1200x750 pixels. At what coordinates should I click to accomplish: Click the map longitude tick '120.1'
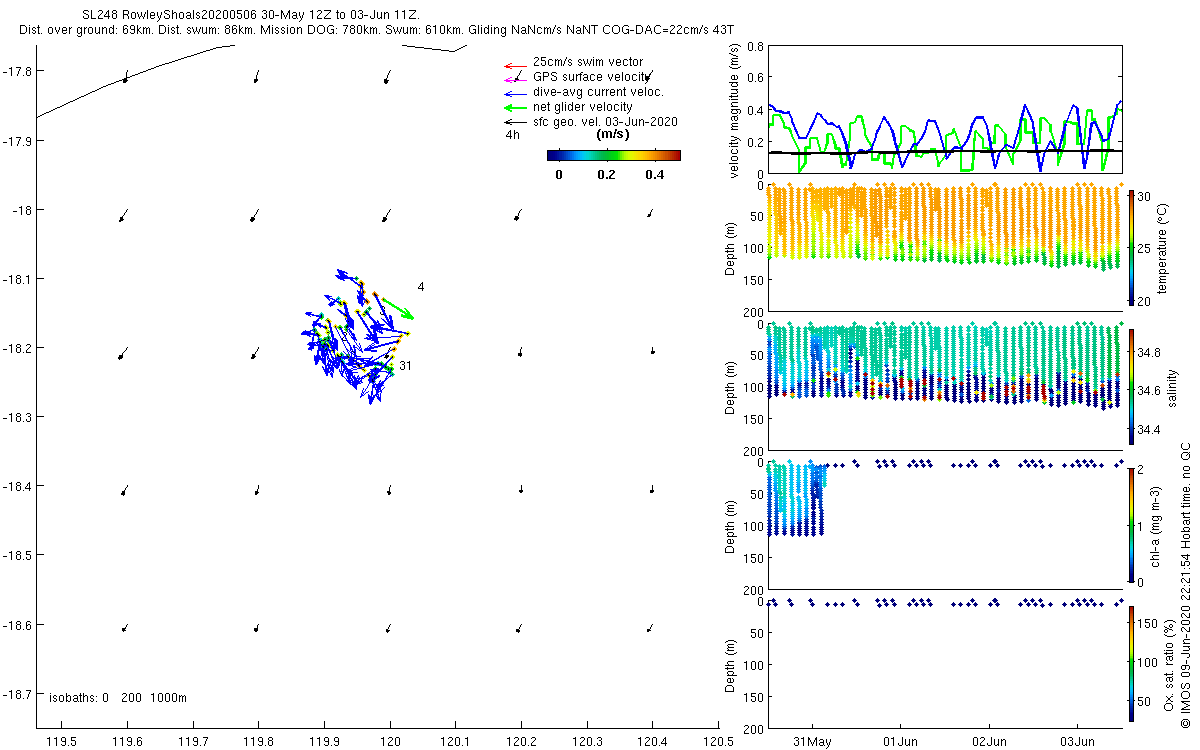coord(456,742)
